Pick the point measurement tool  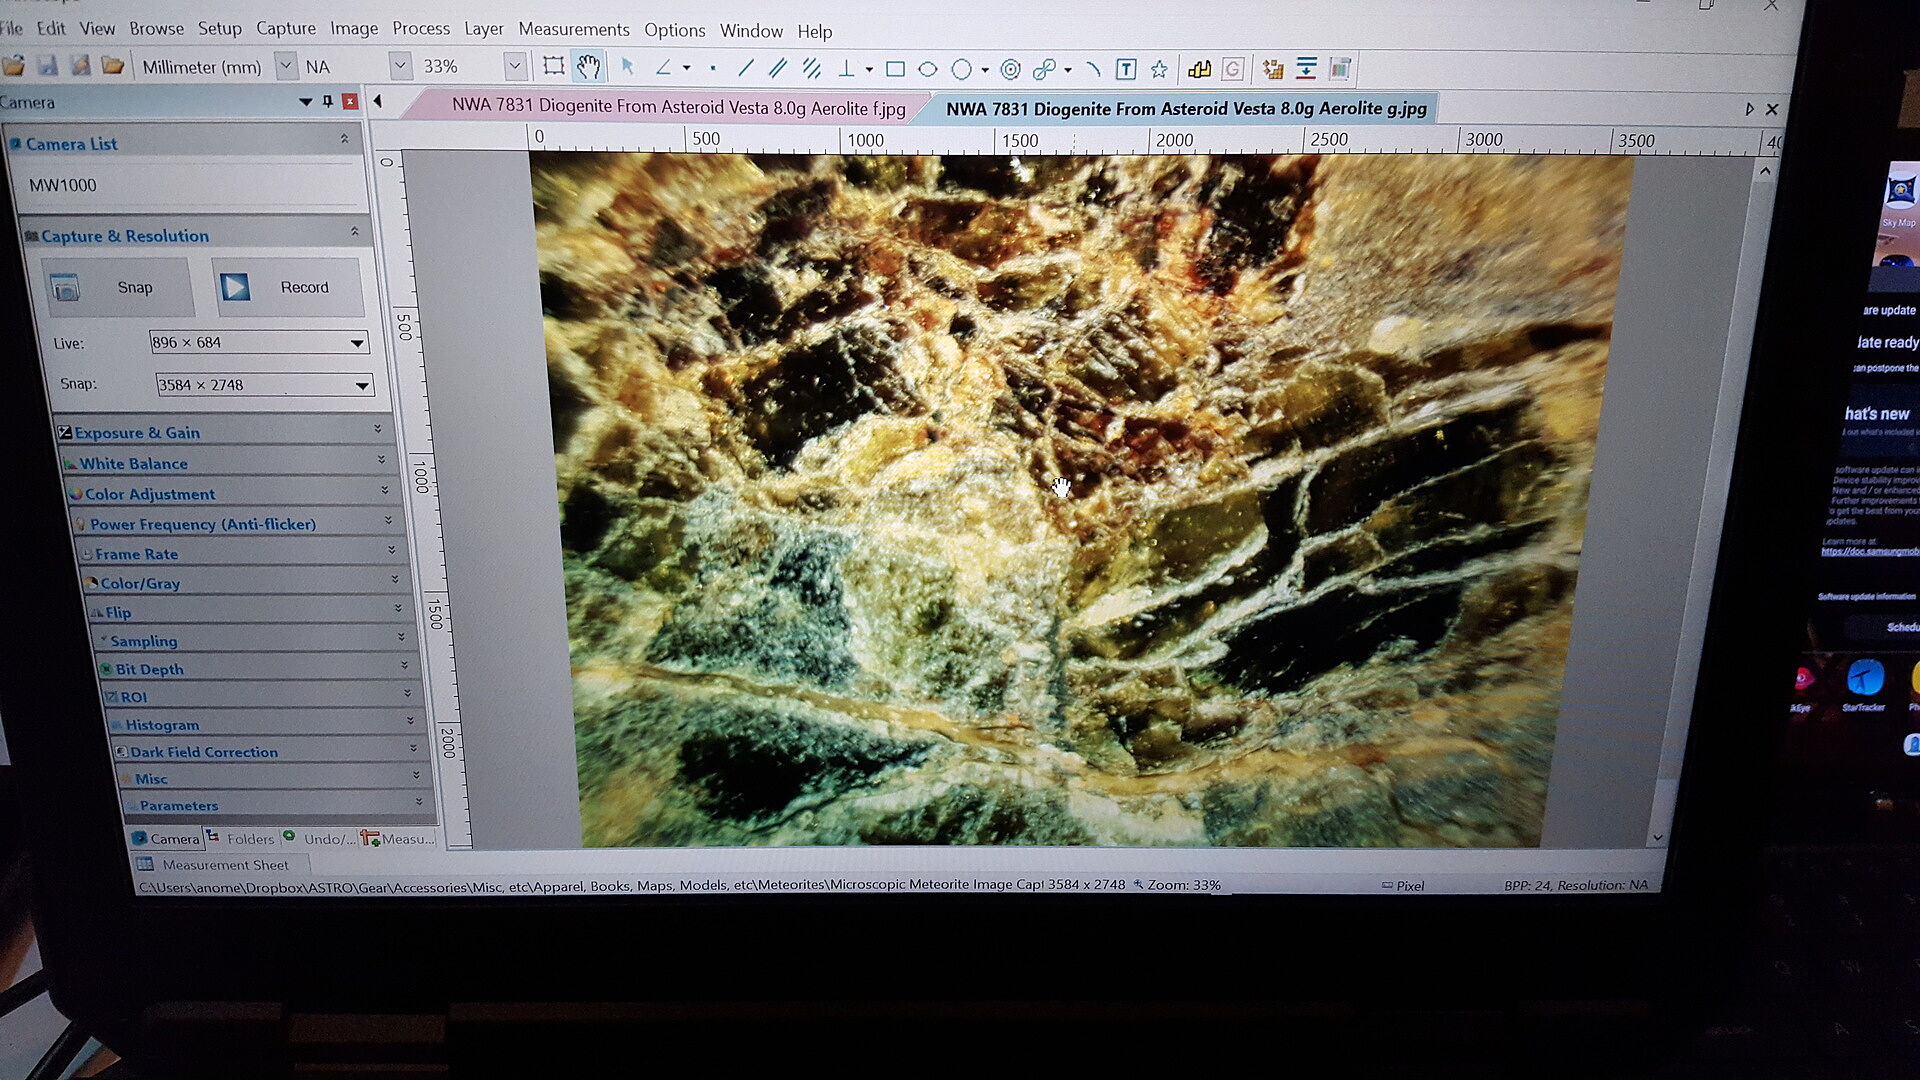pyautogui.click(x=713, y=68)
